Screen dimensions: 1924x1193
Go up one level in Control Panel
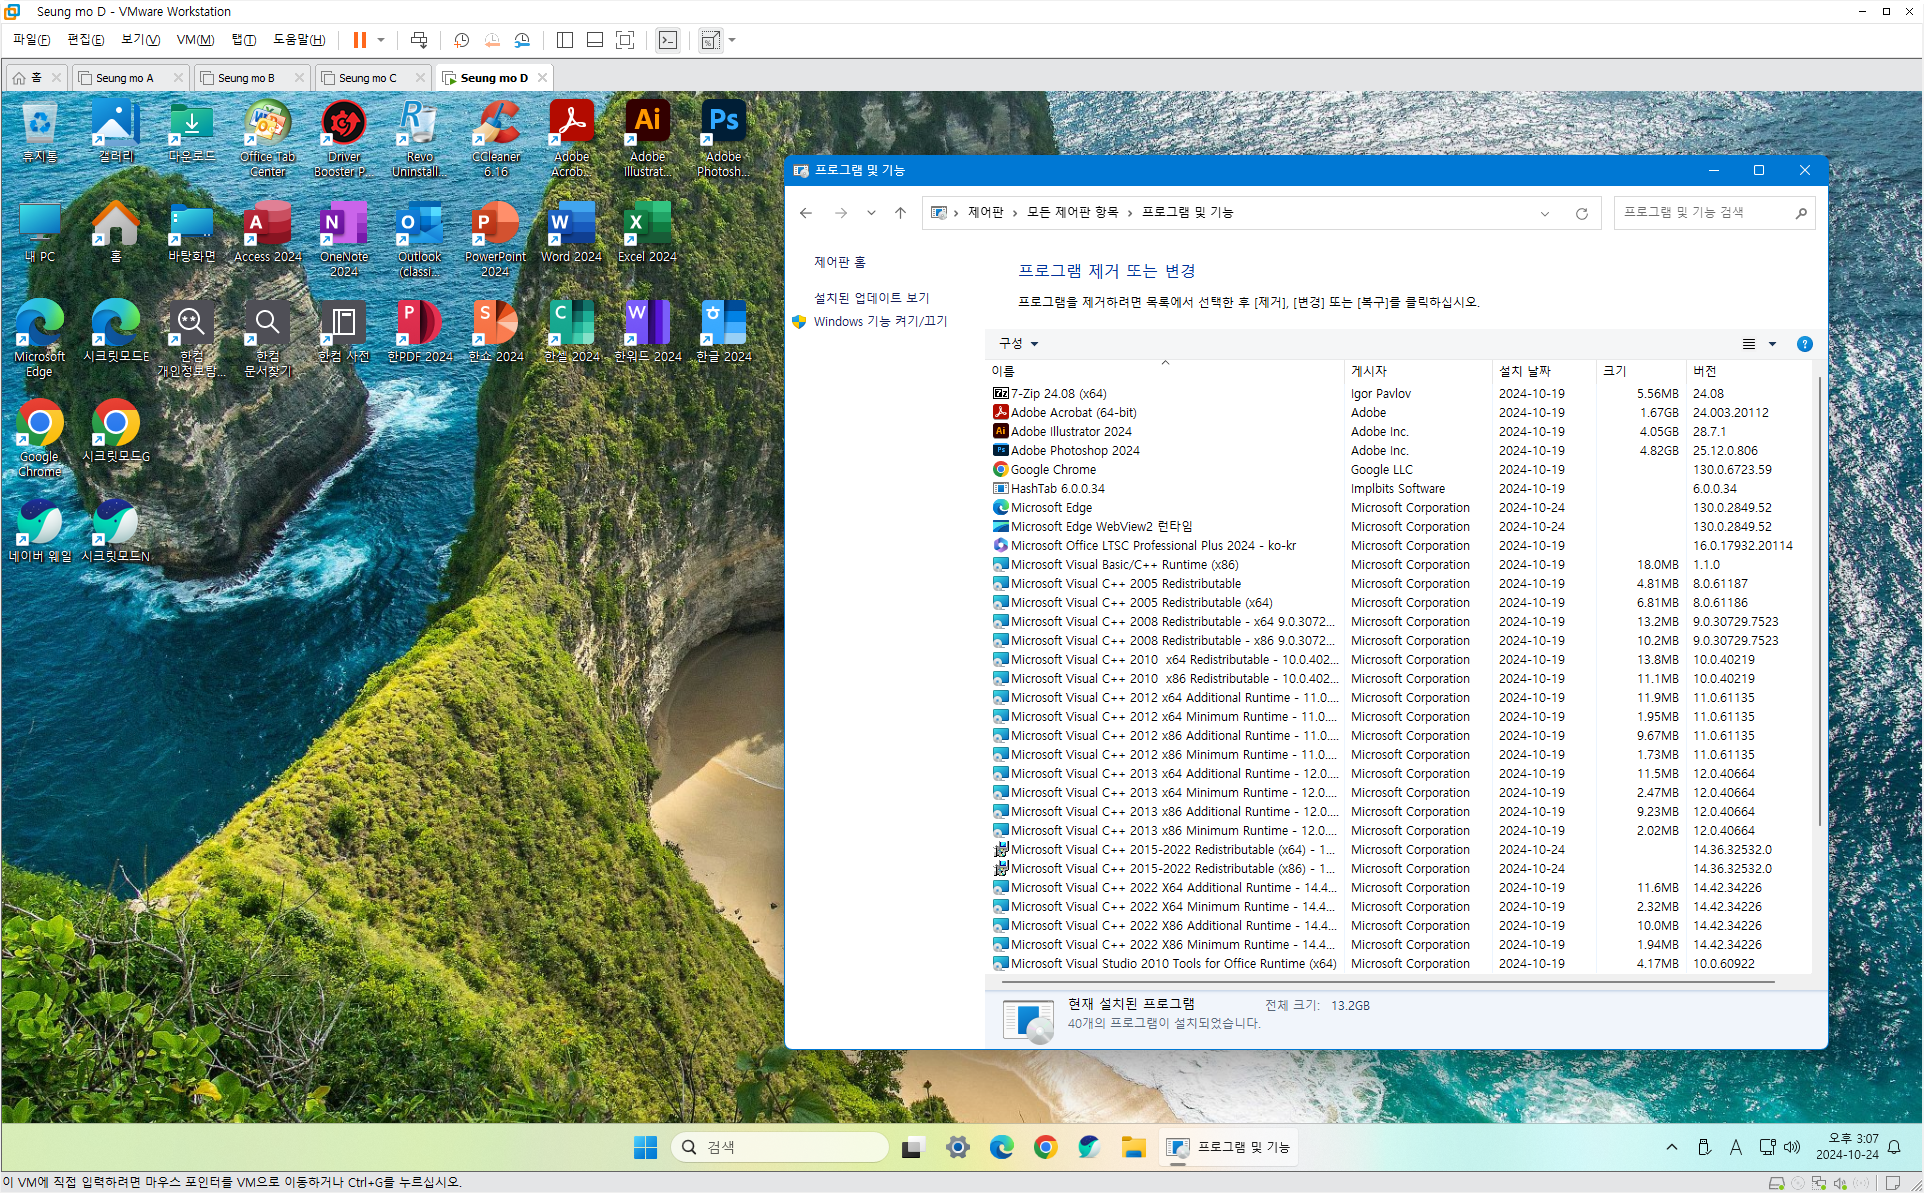900,213
